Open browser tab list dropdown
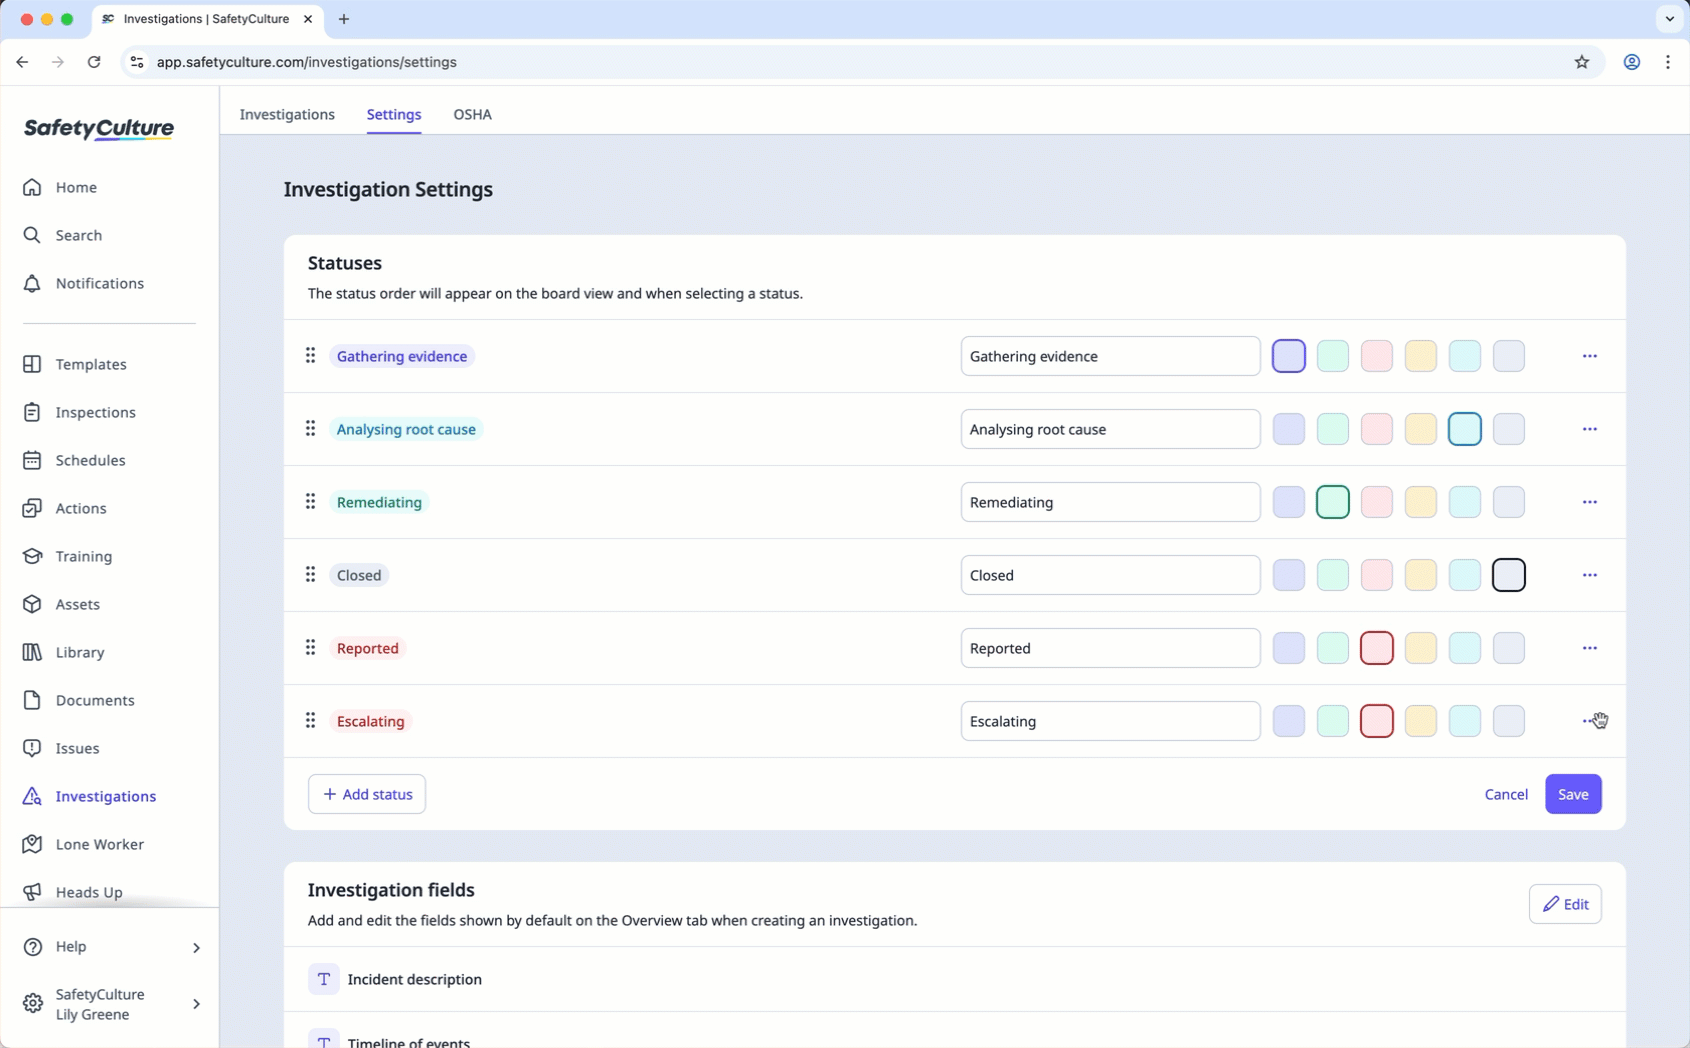The width and height of the screenshot is (1690, 1048). click(1669, 19)
